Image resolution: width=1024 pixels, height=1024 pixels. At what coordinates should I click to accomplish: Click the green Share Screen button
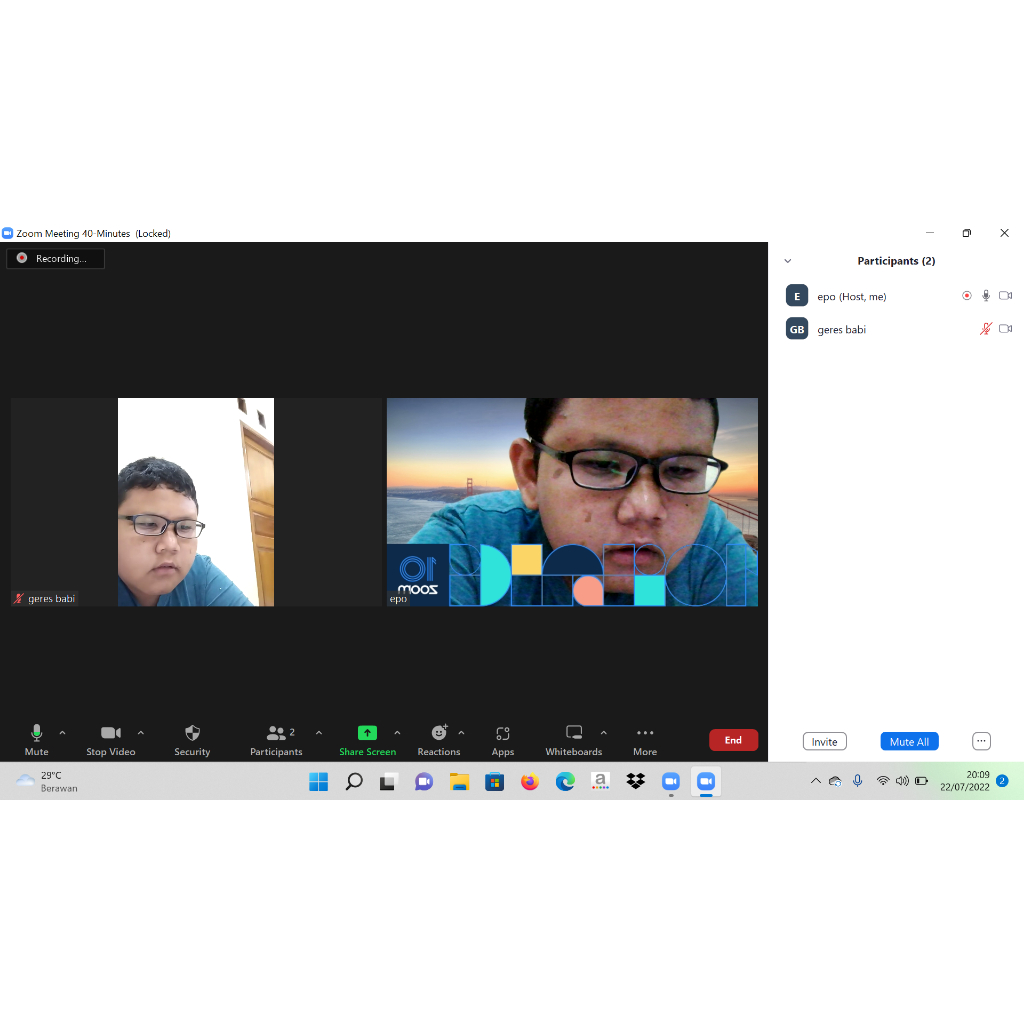367,740
